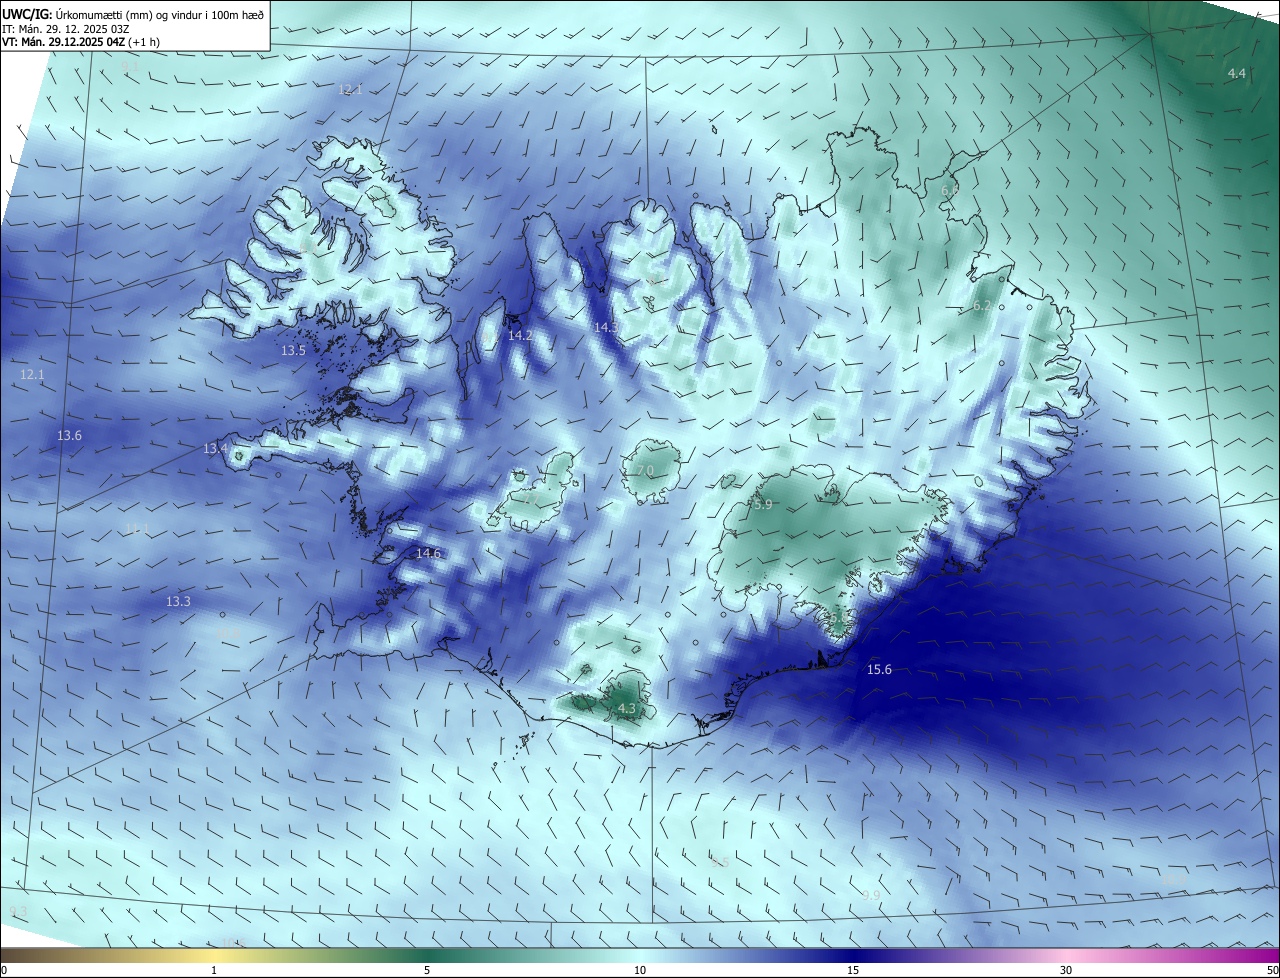The width and height of the screenshot is (1280, 978).
Task: Click the colorbar tick label 50
Action: coord(1272,971)
